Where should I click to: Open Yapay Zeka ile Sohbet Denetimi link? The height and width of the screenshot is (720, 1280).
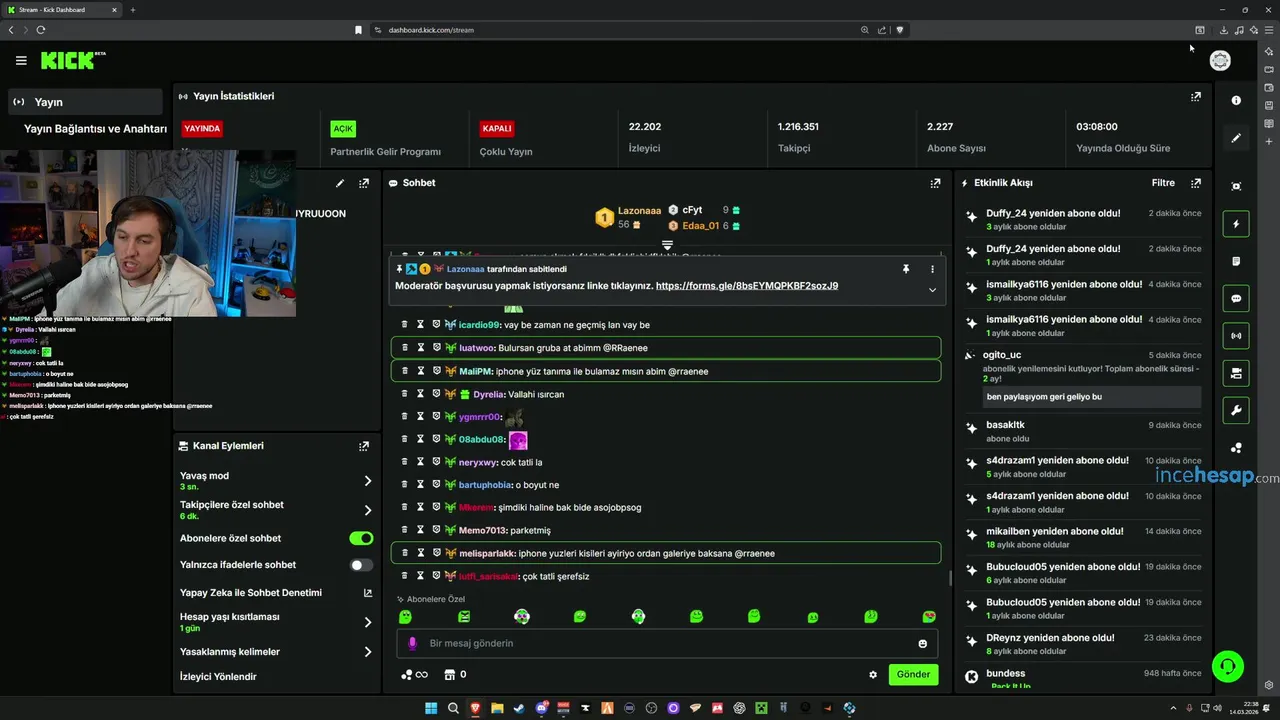coord(275,593)
